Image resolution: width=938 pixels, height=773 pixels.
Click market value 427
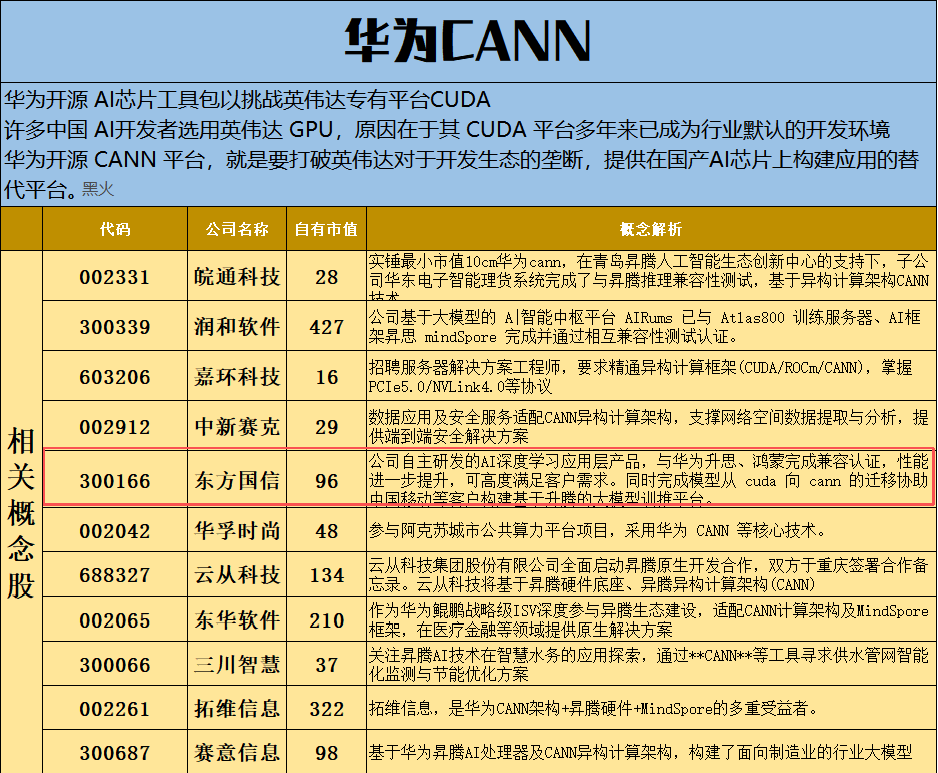pos(327,327)
